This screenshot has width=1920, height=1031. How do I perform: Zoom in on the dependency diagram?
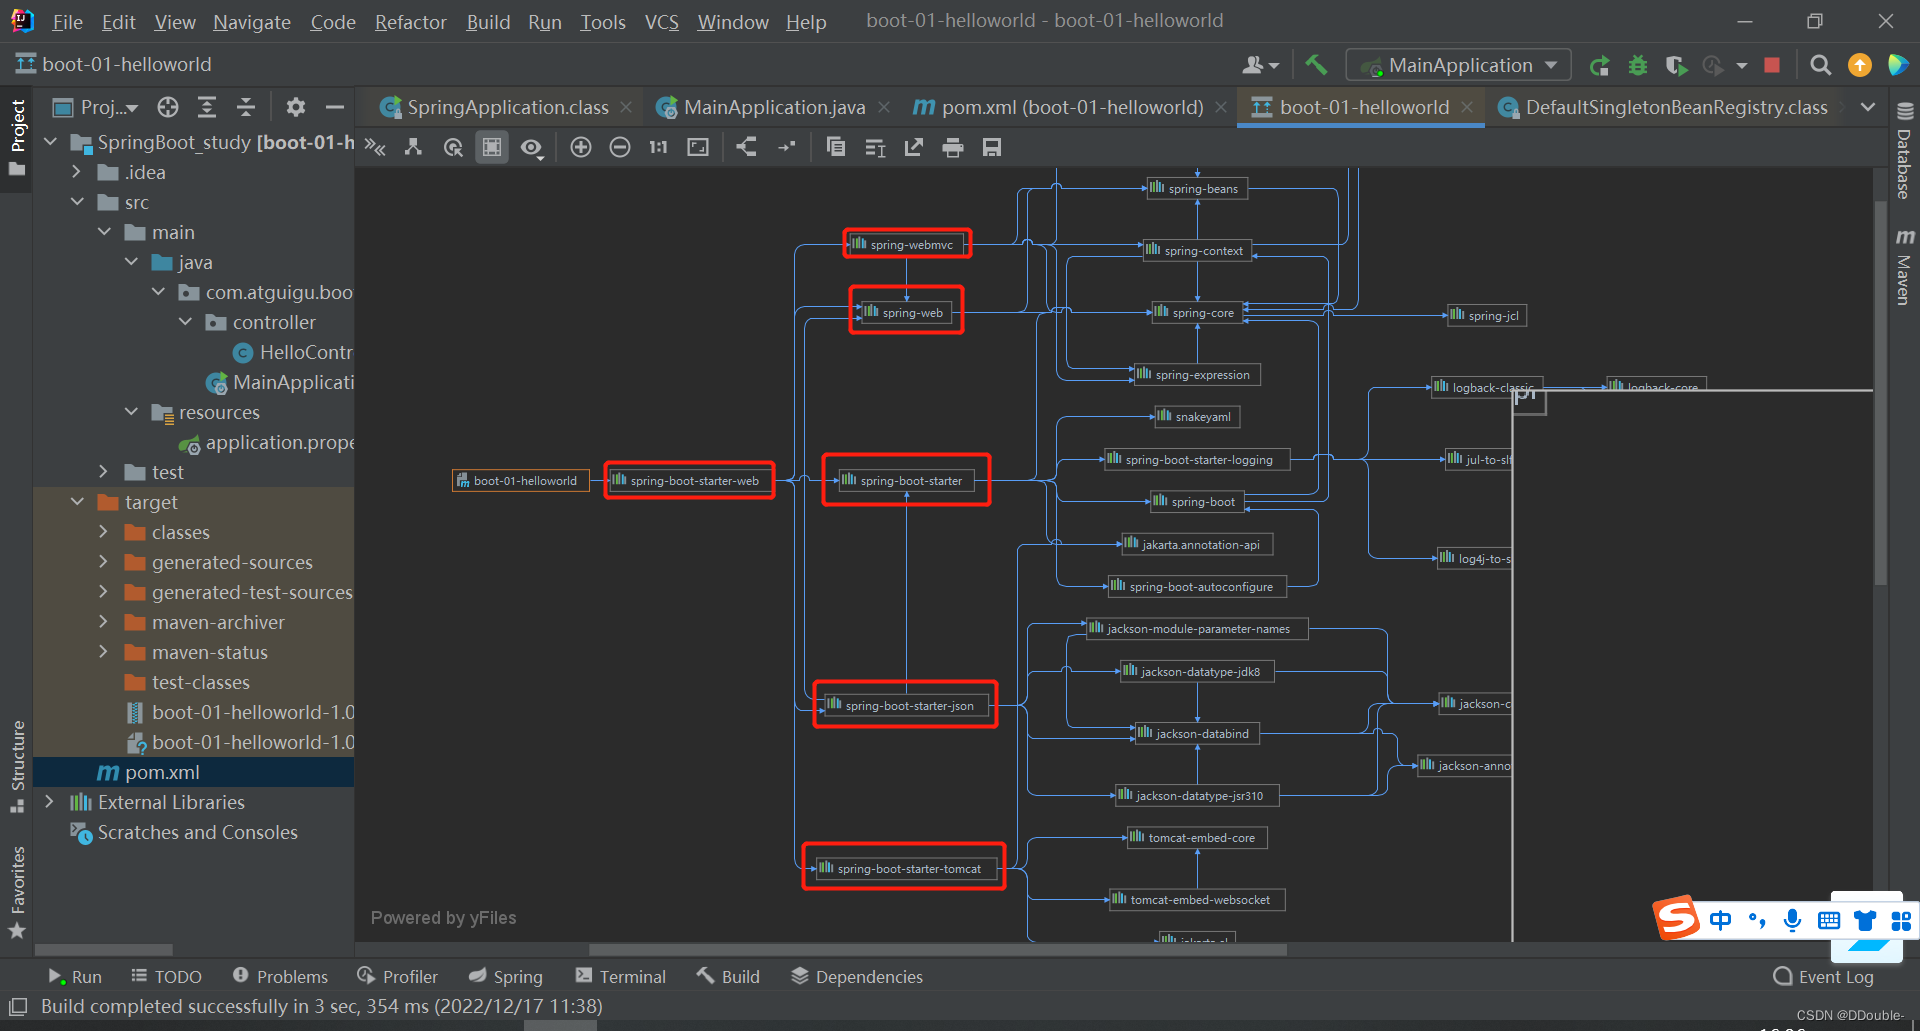[580, 147]
